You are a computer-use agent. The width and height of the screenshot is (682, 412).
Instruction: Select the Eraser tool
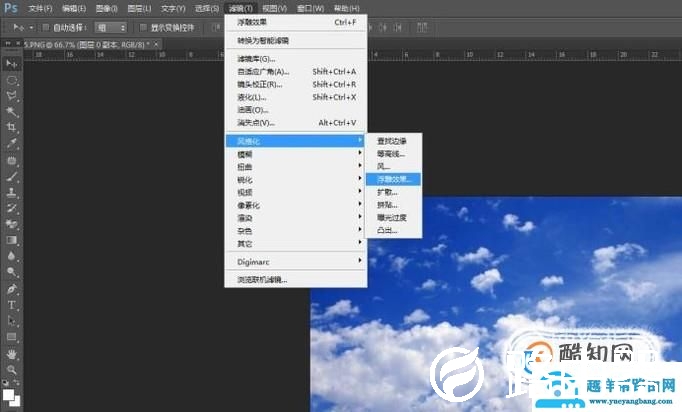coord(12,224)
